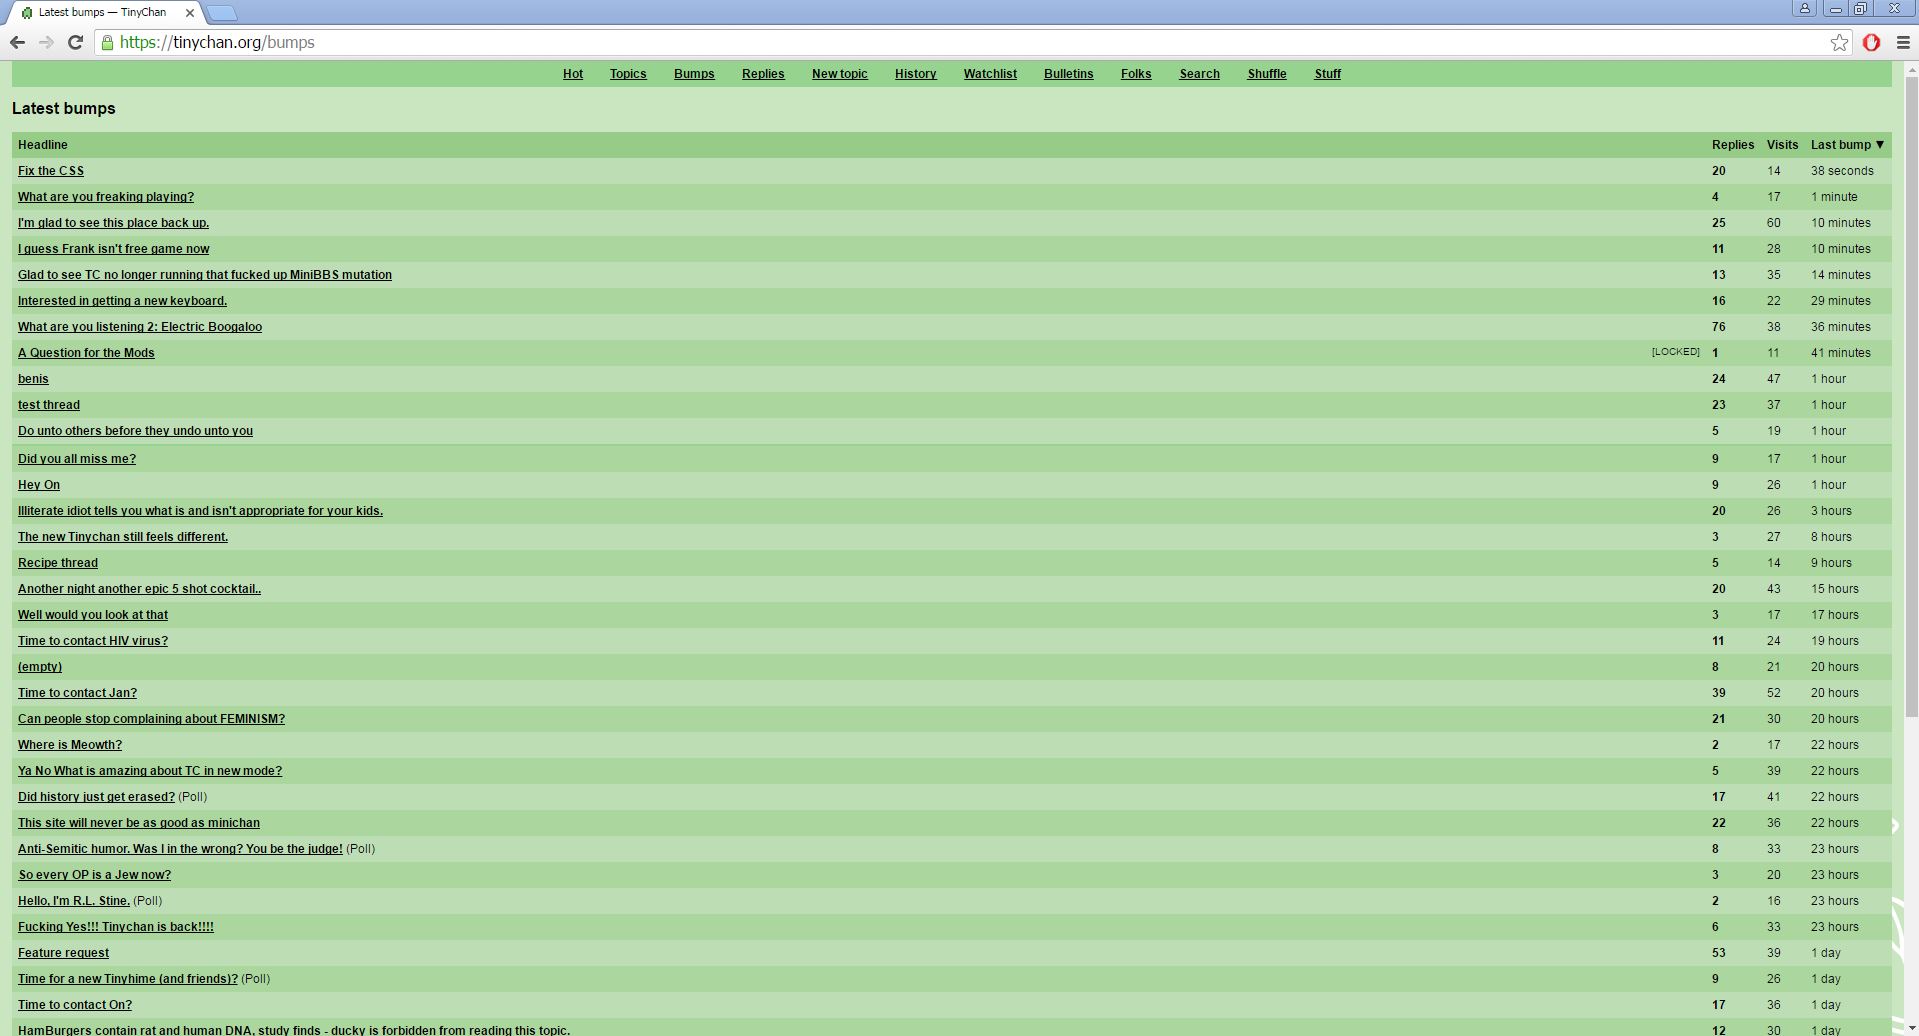Open the Chrome hamburger menu
The image size is (1919, 1036).
point(1903,42)
